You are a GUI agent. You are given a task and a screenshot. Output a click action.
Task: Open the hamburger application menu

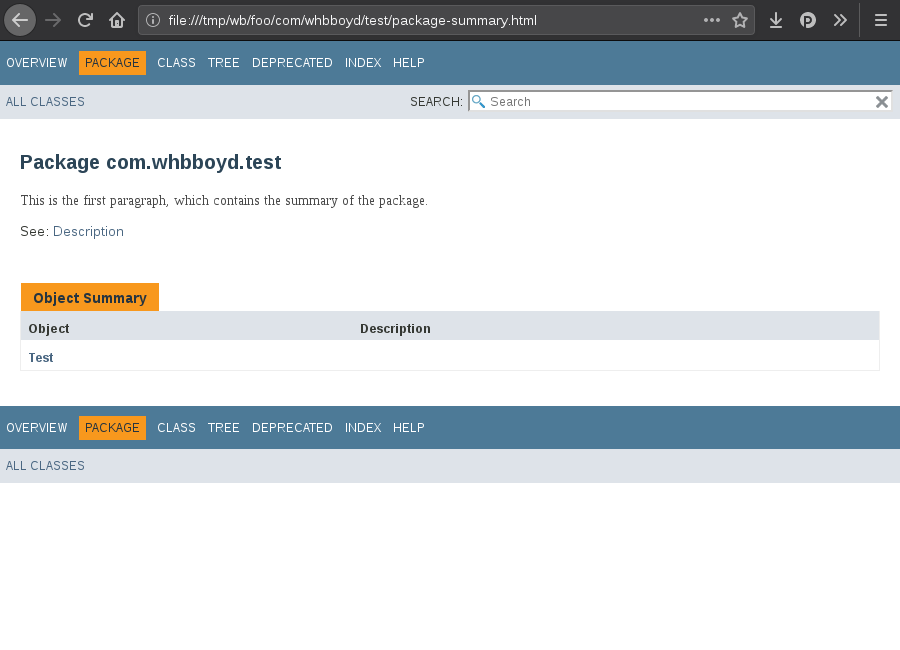[x=881, y=21]
